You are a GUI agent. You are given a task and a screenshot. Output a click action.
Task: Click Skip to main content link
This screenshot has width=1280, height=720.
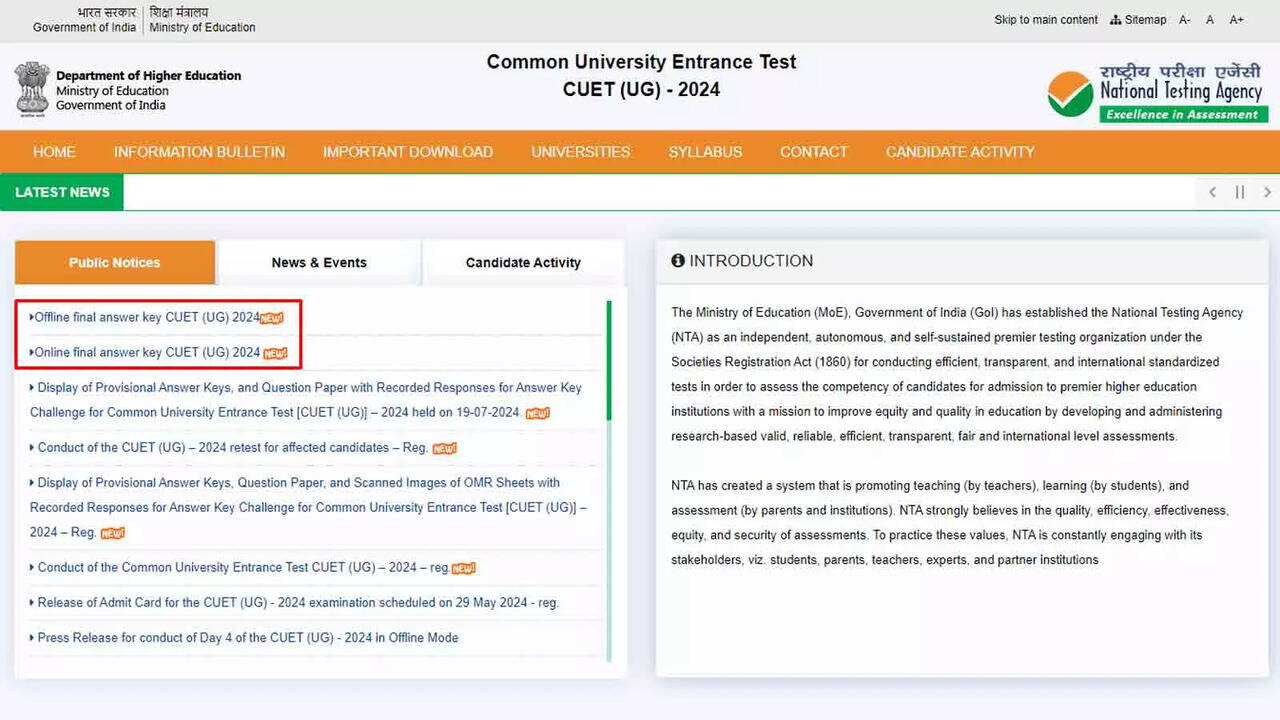coord(1046,20)
